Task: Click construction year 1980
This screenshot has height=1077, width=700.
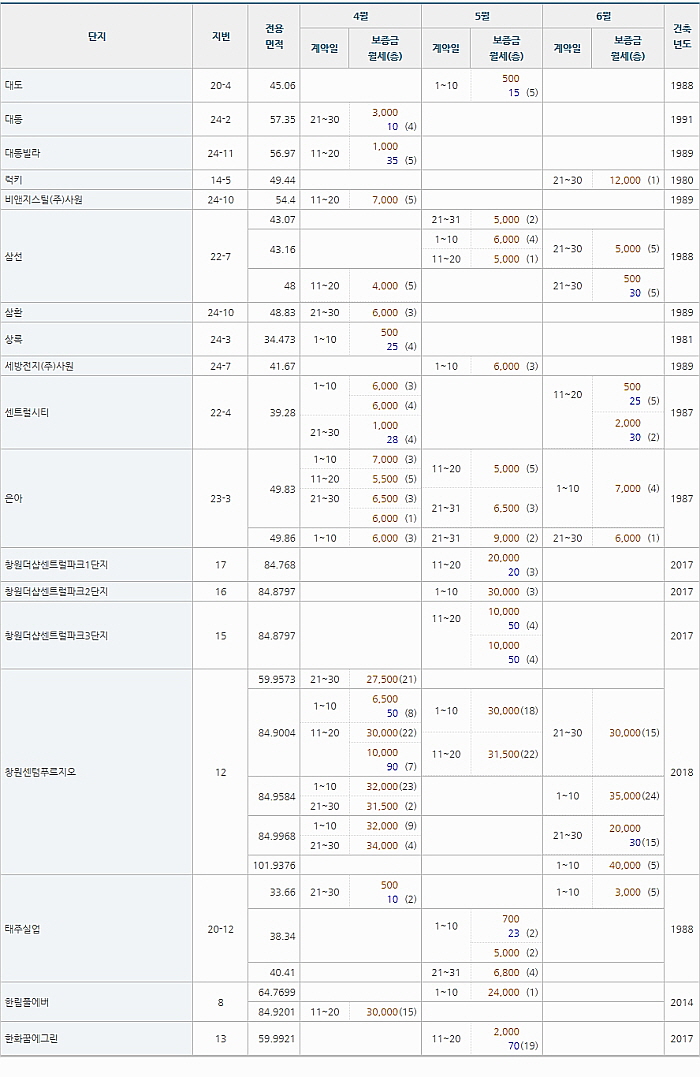Action: point(681,180)
